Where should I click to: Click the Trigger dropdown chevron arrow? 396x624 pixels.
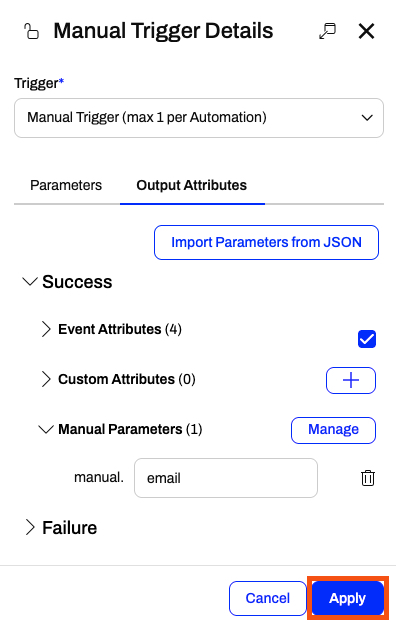tap(367, 118)
